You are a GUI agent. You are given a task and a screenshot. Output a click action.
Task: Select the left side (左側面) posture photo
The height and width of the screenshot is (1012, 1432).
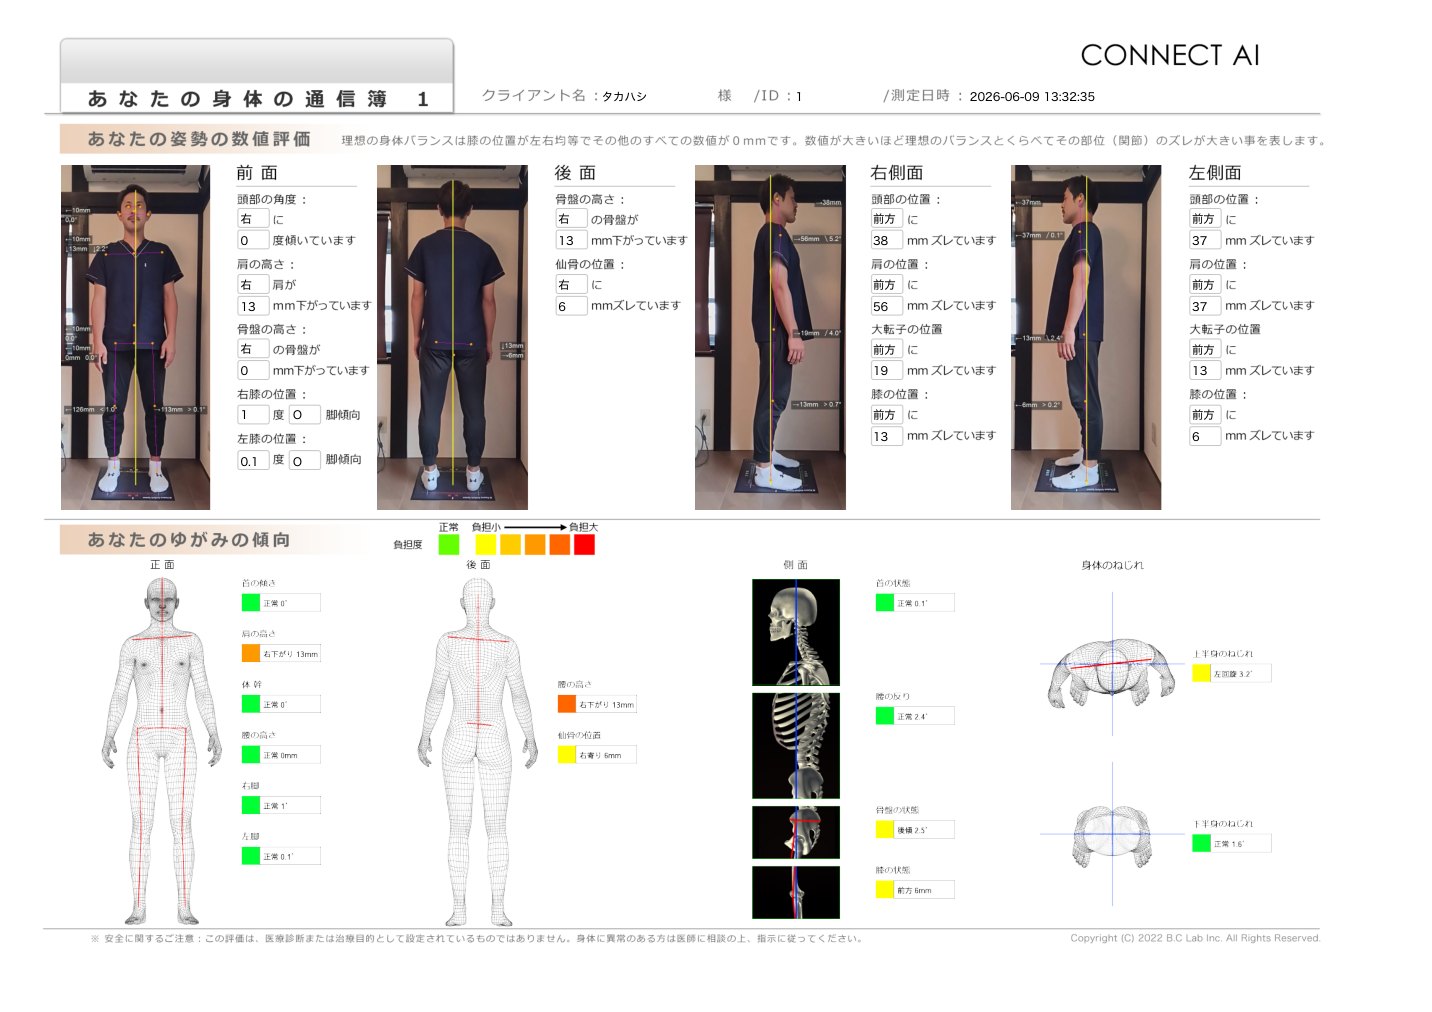[1086, 338]
